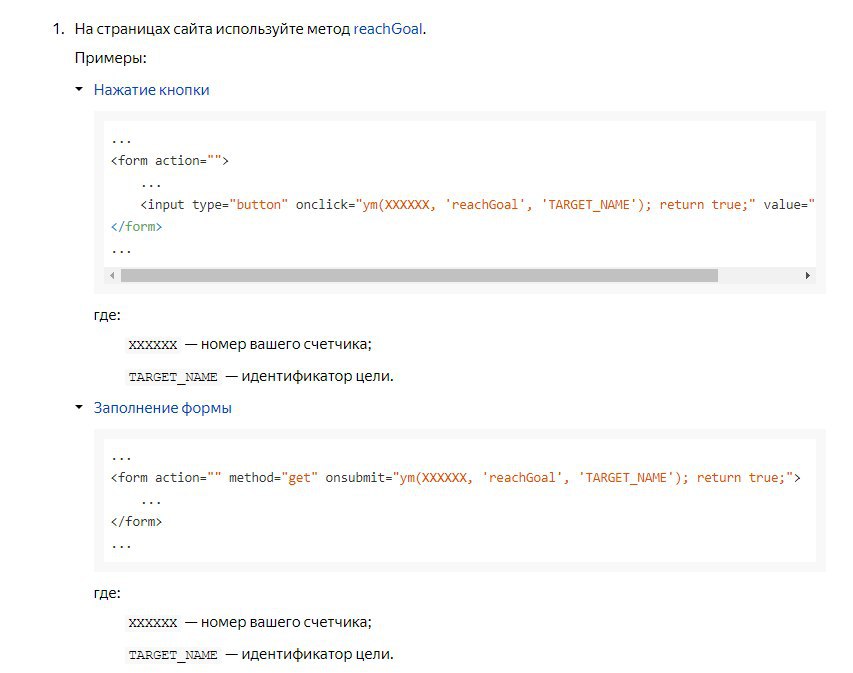Click the left scroll arrow of code block
This screenshot has height=673, width=853.
(112, 276)
